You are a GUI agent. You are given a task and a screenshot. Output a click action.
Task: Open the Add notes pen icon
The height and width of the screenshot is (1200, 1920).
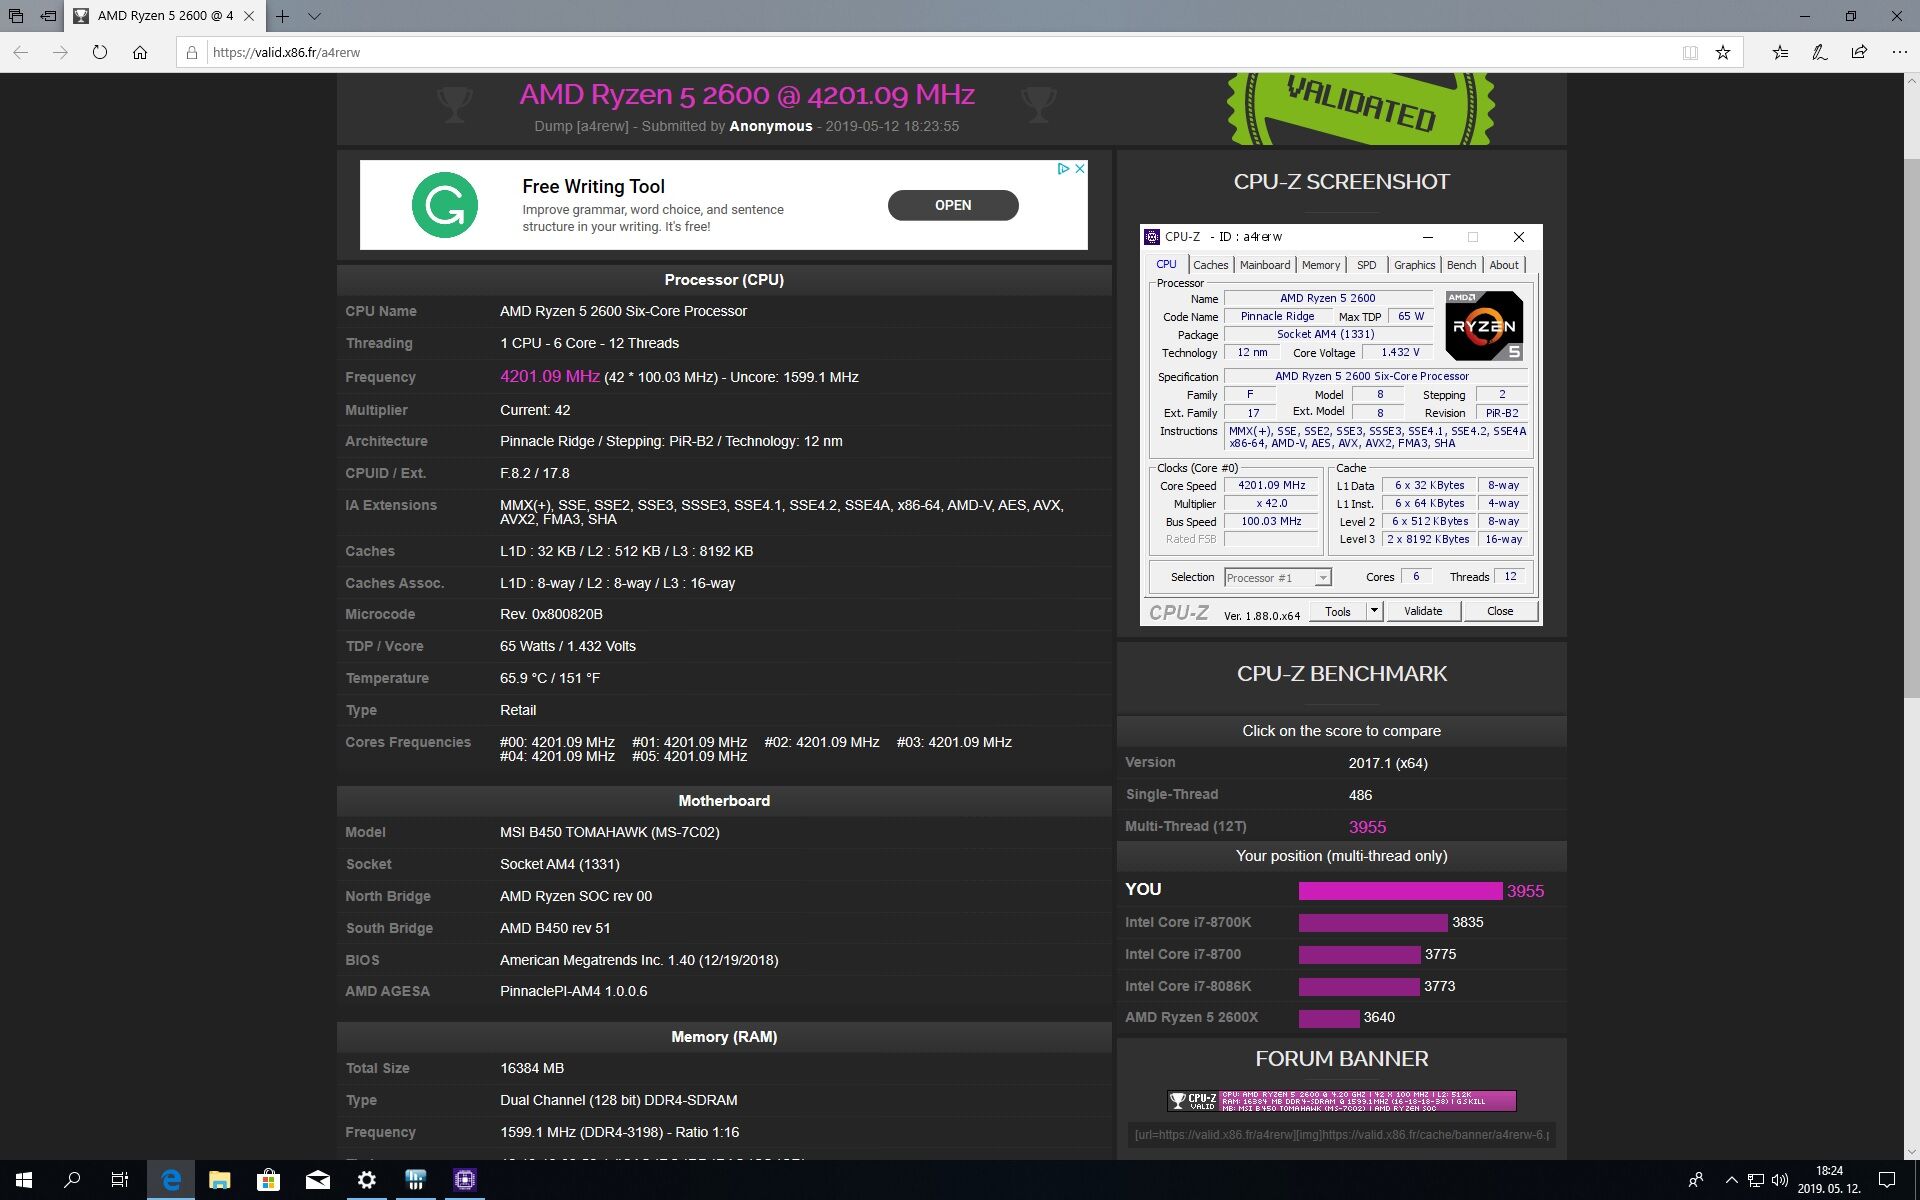tap(1819, 52)
